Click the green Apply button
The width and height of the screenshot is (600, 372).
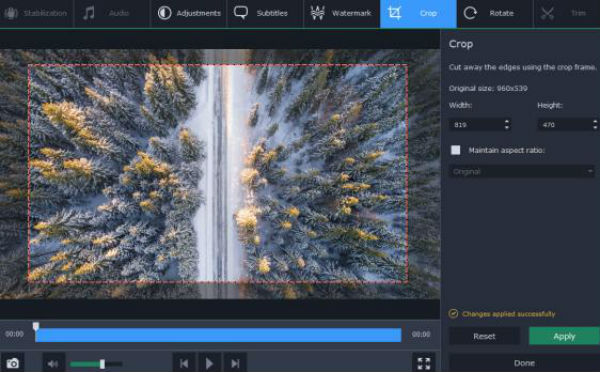564,336
